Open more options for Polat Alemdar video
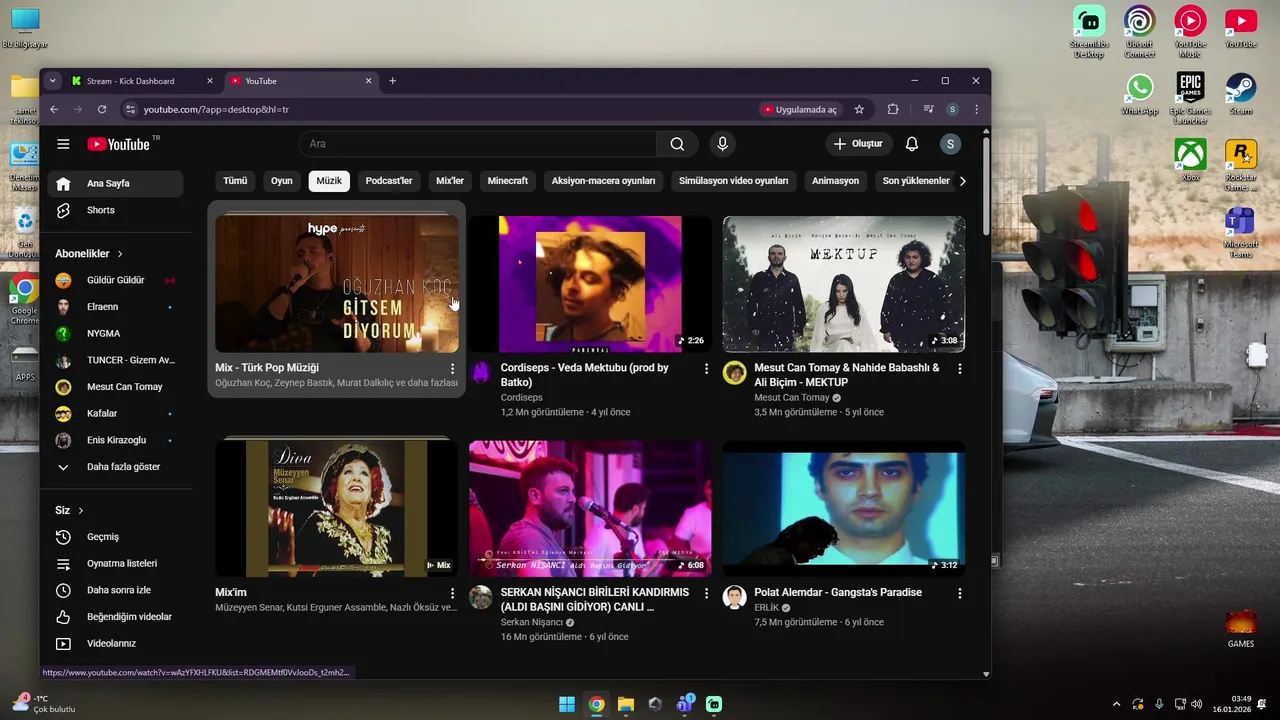Screen dimensions: 1280x720 click(x=960, y=593)
